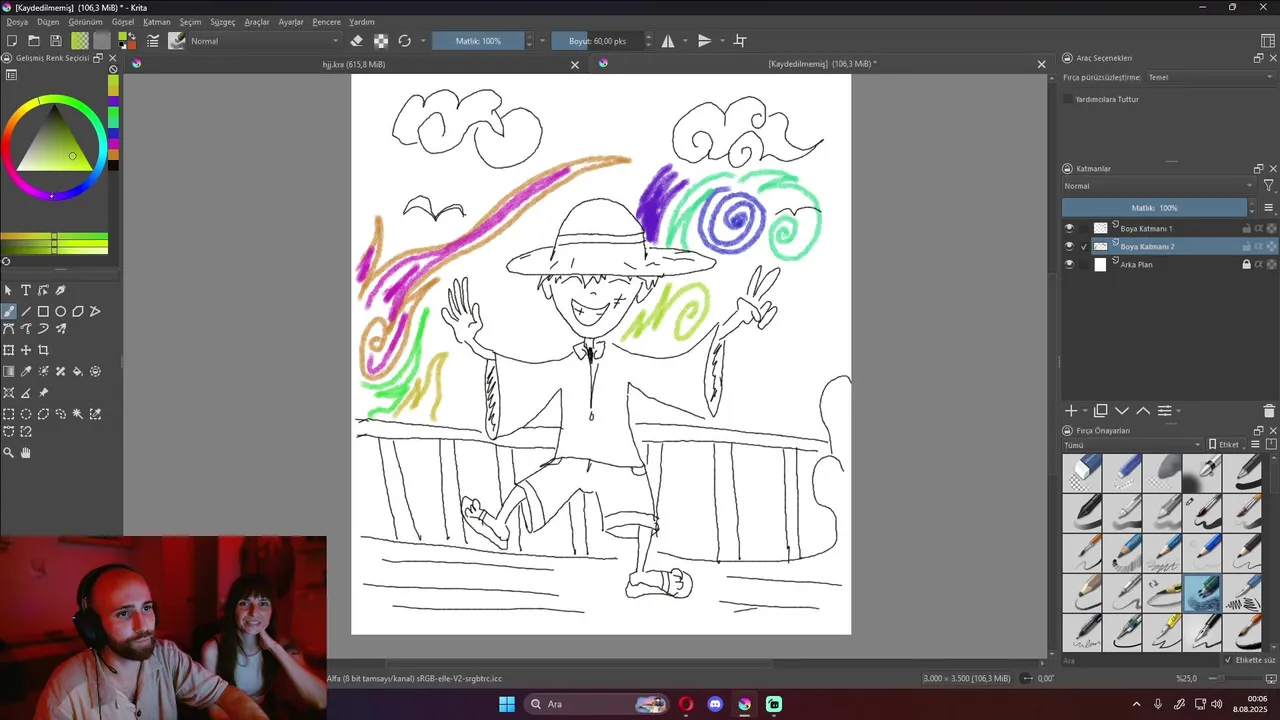Create a new document from toolbar
This screenshot has width=1280, height=720.
click(12, 41)
